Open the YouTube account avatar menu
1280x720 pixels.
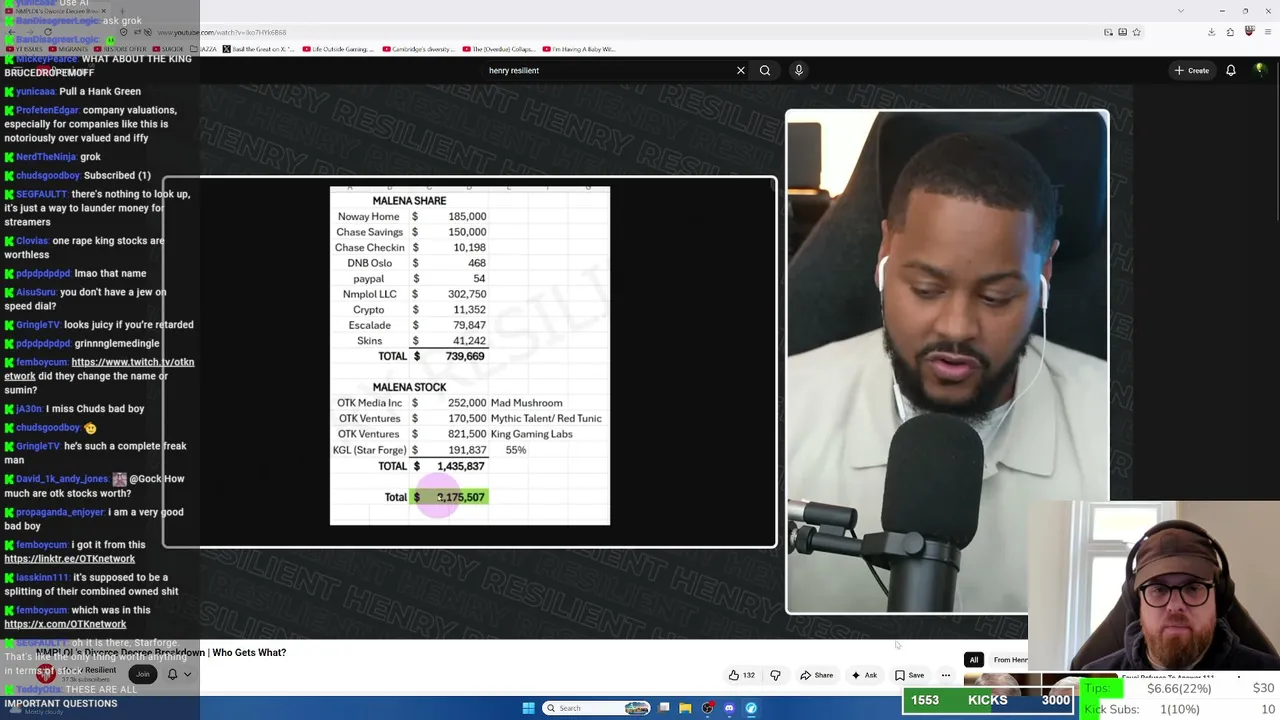click(1260, 70)
